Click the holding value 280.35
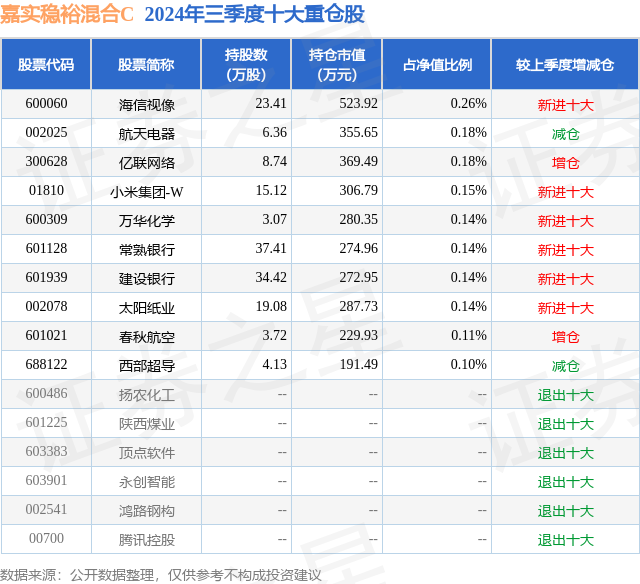 [x=358, y=220]
